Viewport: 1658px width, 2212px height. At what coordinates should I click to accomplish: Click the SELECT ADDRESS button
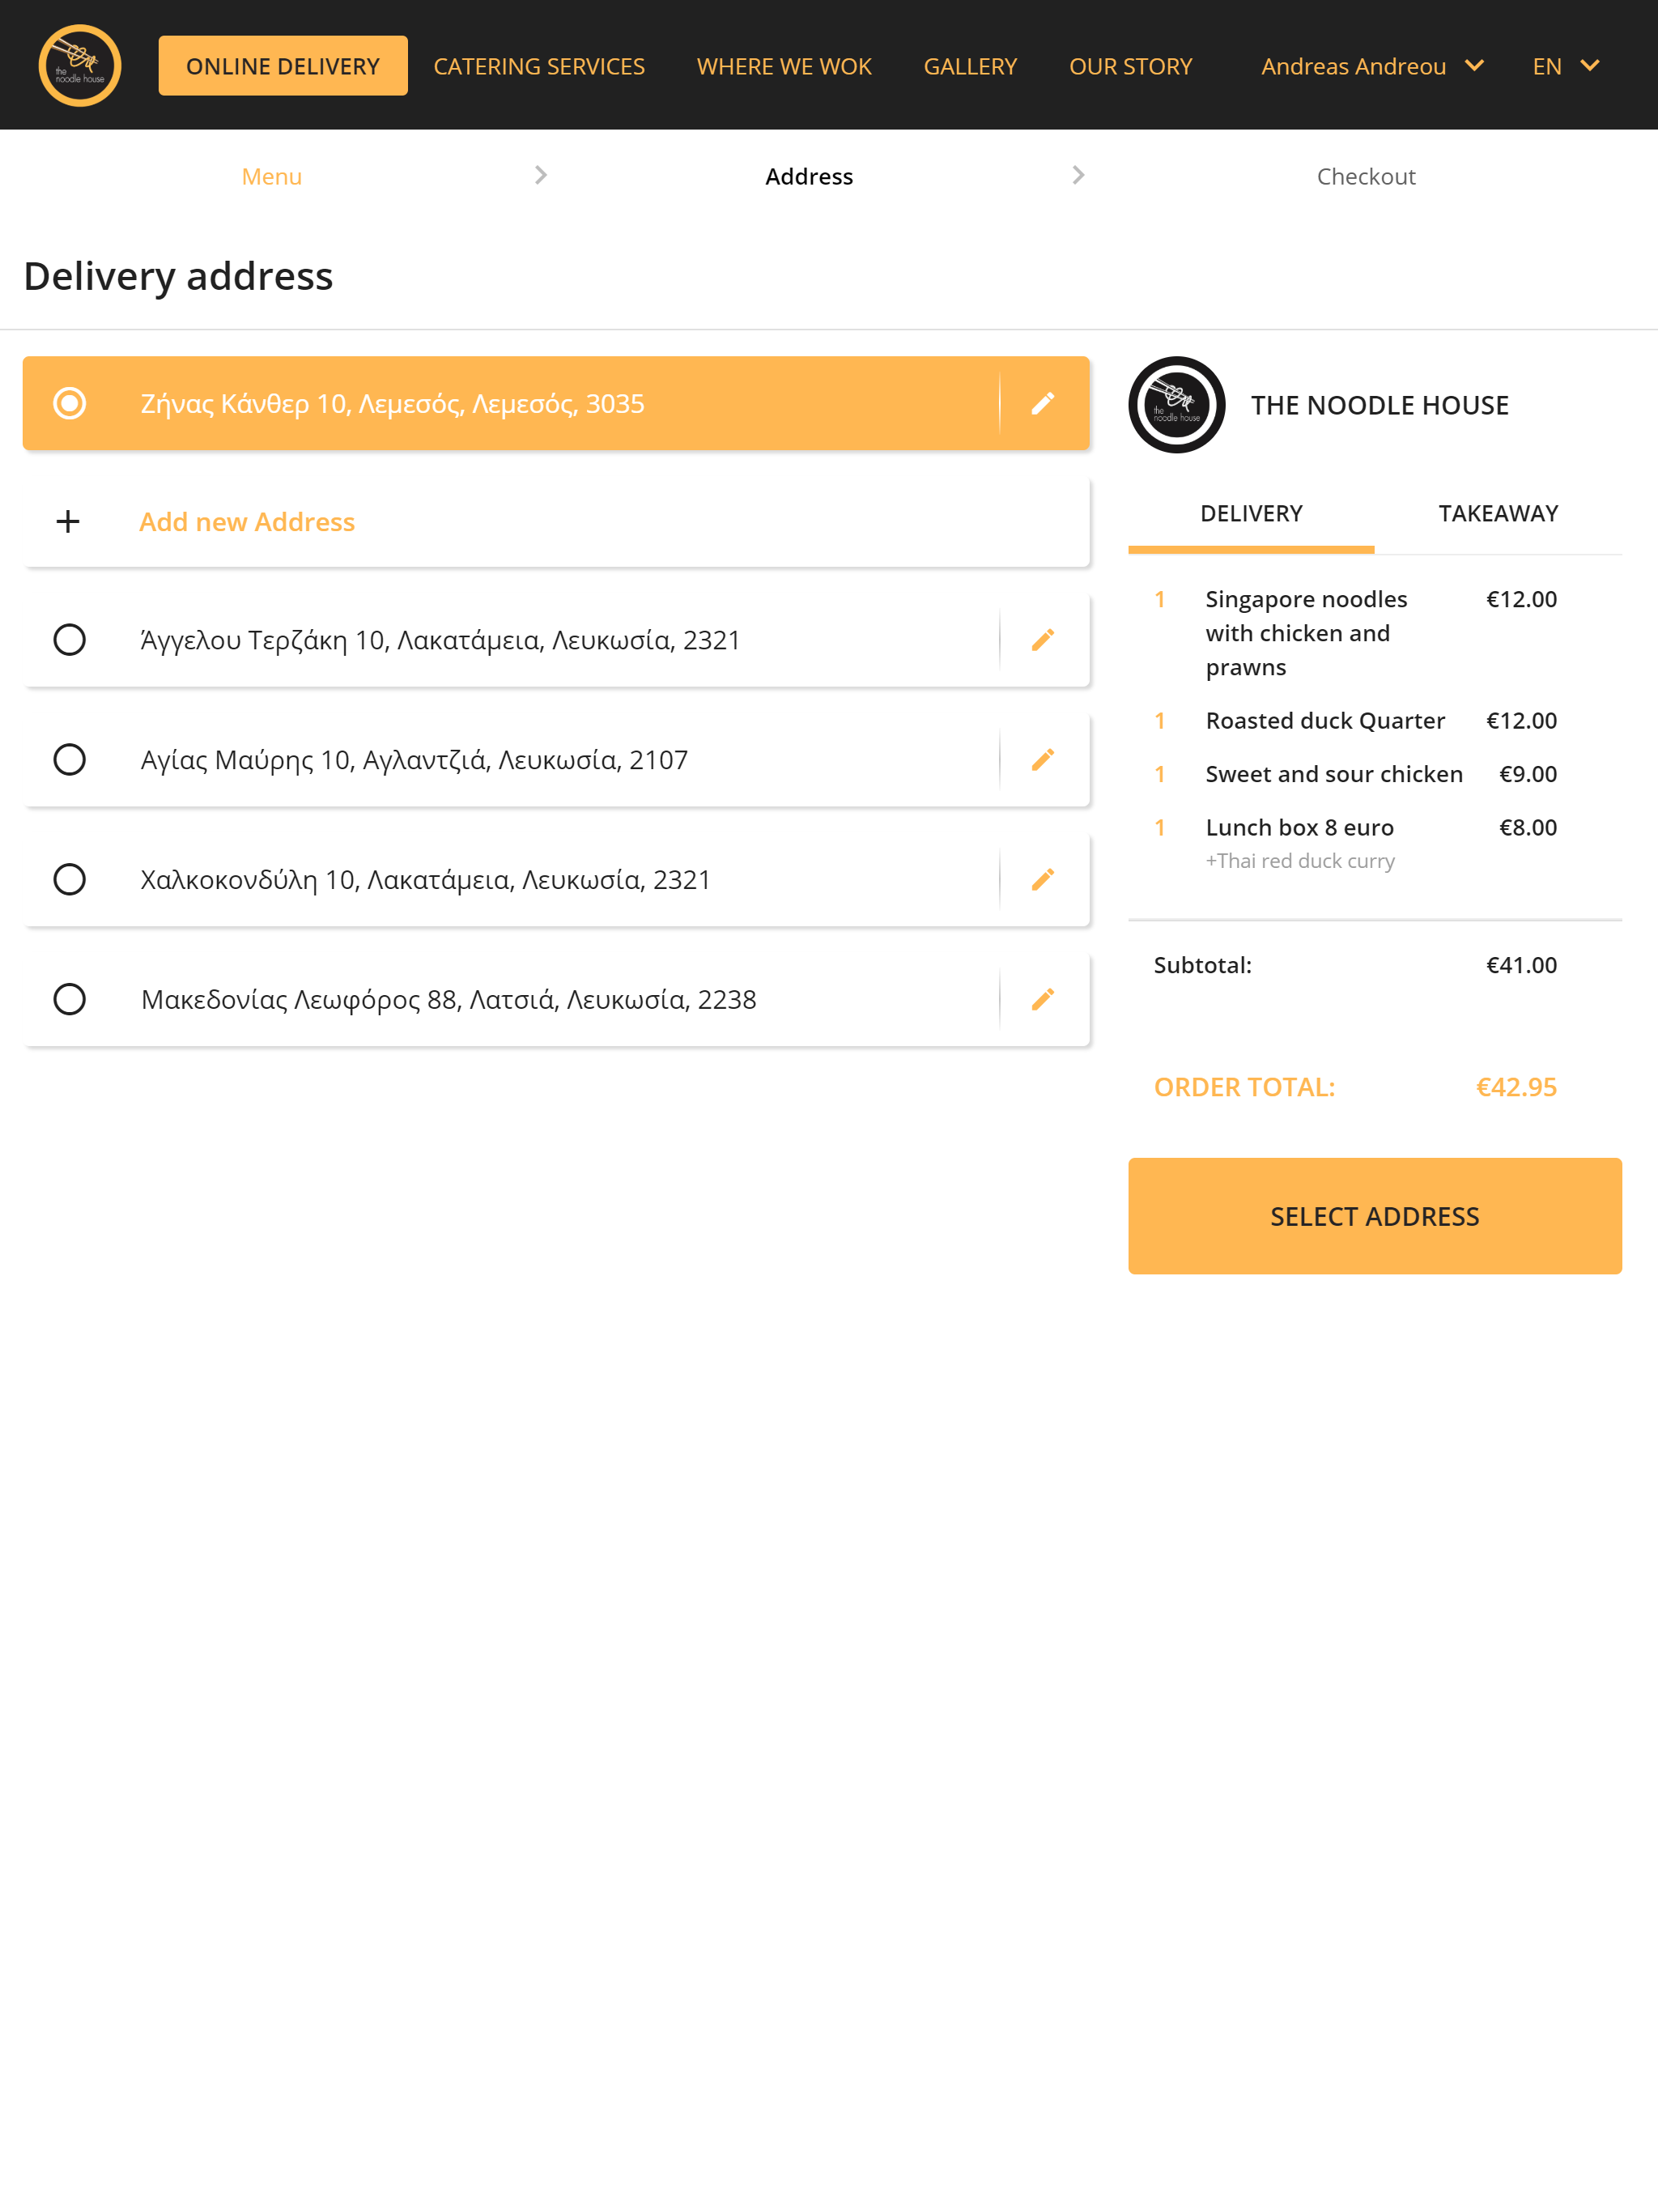(1375, 1216)
